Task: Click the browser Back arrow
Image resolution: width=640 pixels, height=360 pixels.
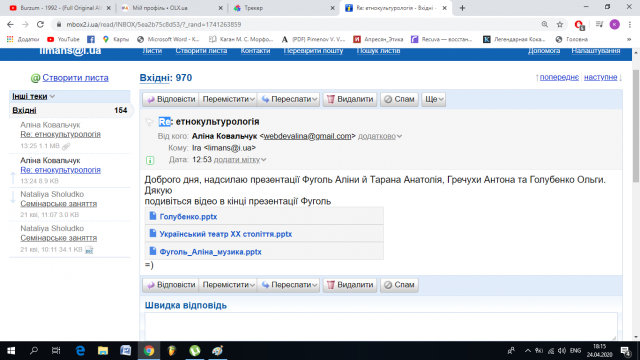Action: click(10, 24)
